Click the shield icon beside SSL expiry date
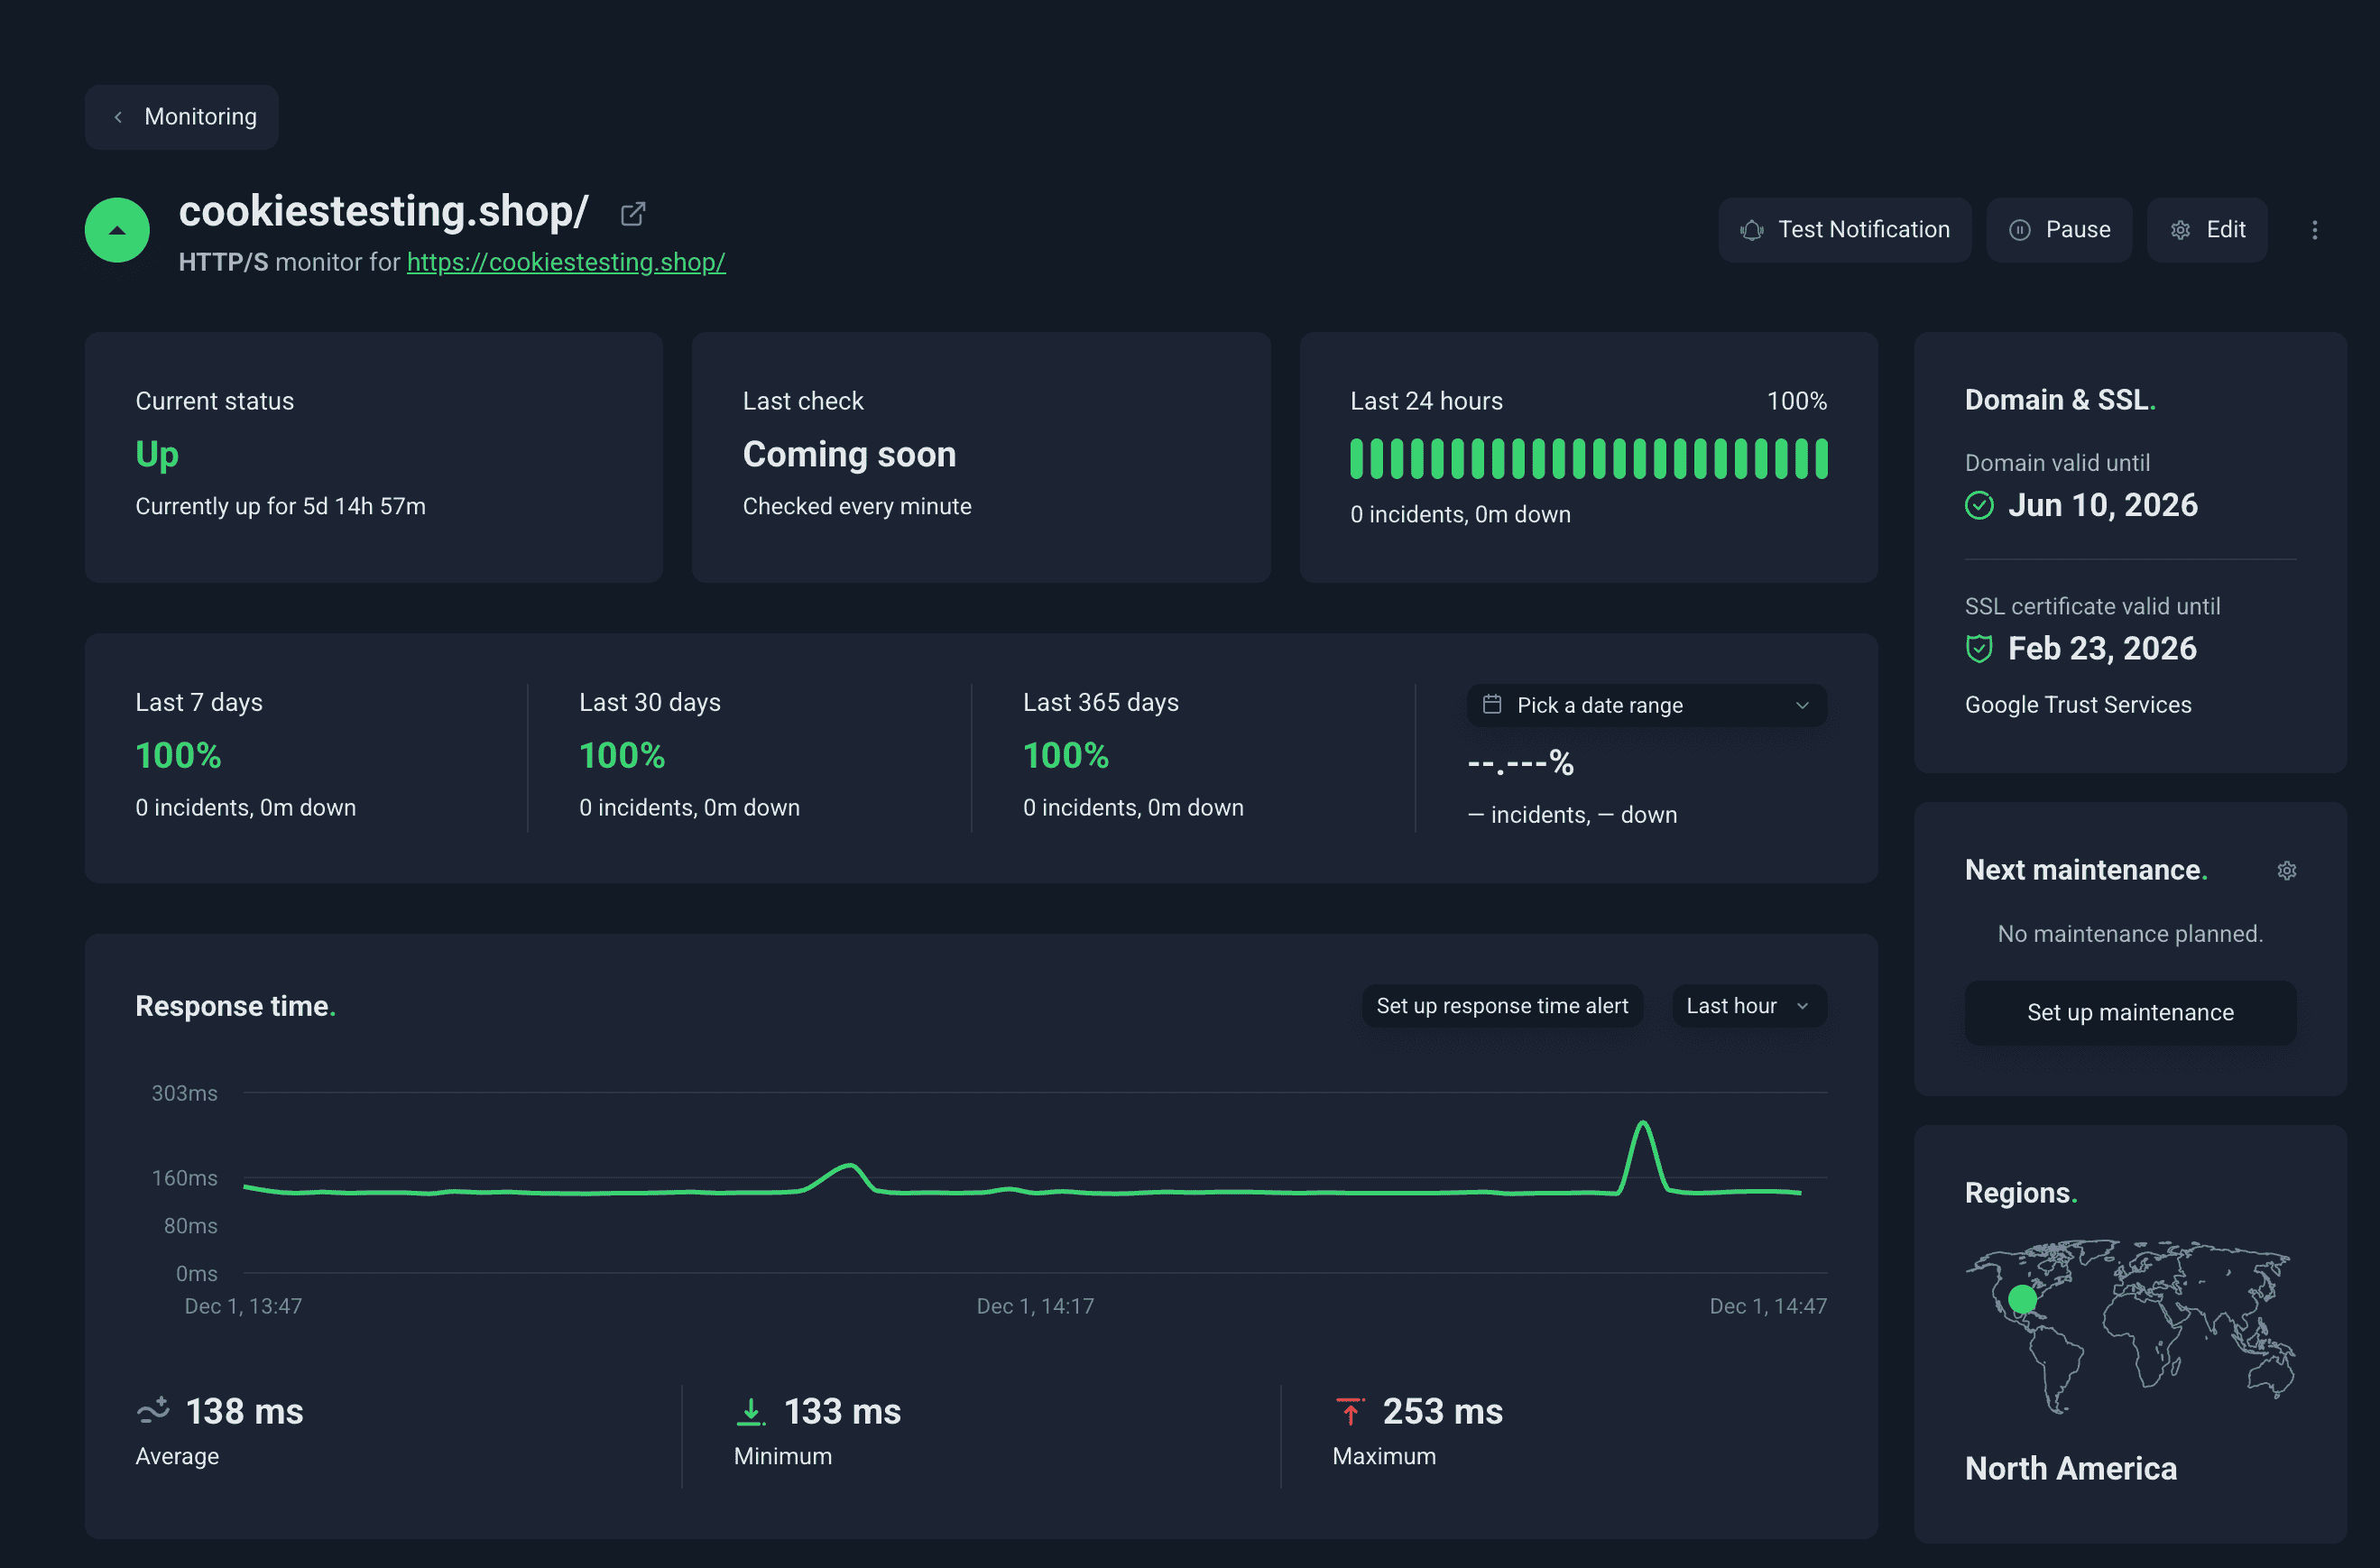The width and height of the screenshot is (2380, 1568). (x=1979, y=648)
